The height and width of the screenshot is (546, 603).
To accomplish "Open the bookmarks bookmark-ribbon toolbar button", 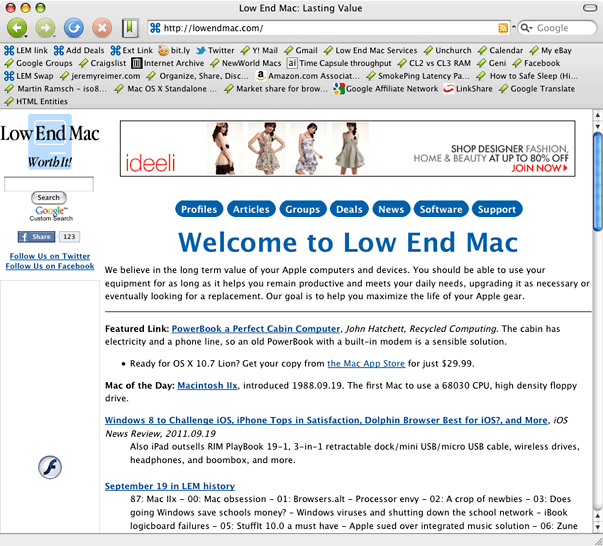I will pos(130,28).
